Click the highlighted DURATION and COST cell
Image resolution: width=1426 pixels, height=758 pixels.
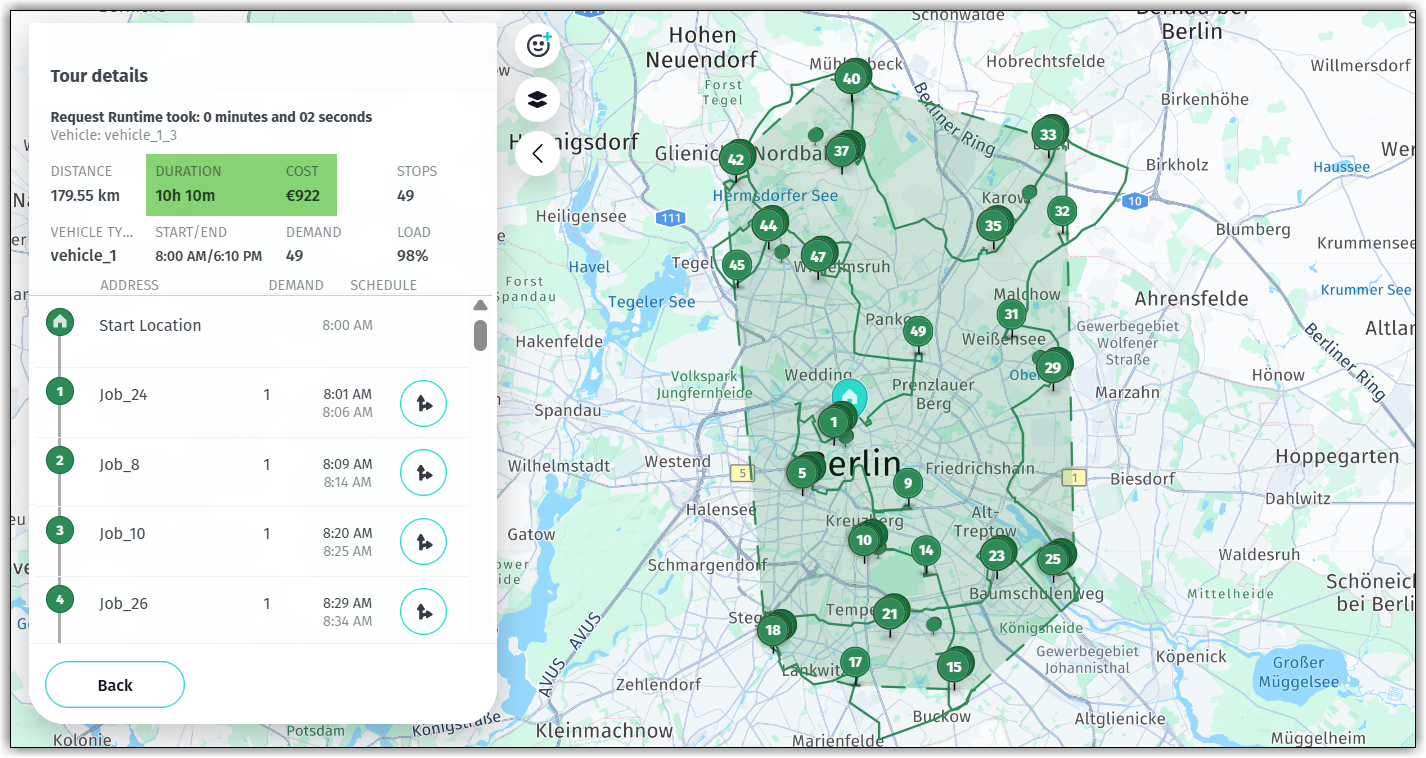pyautogui.click(x=240, y=185)
